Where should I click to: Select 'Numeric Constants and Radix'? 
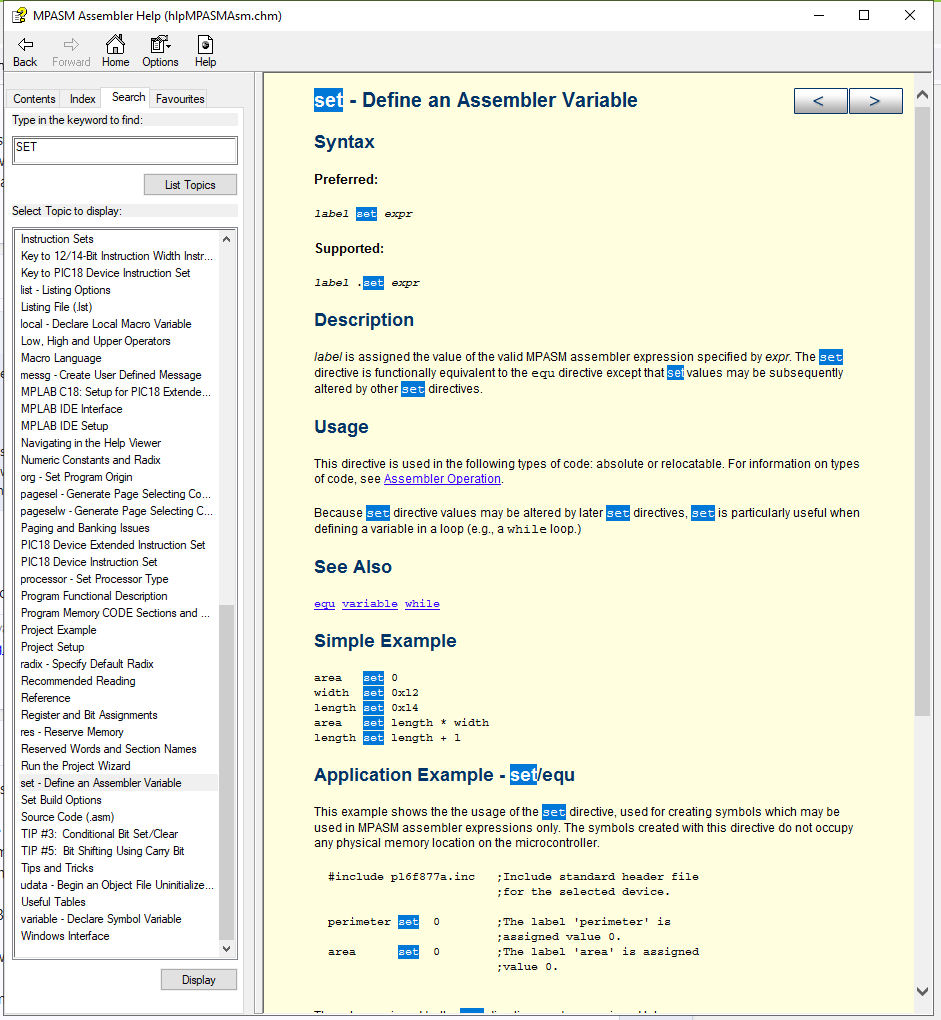tap(90, 459)
